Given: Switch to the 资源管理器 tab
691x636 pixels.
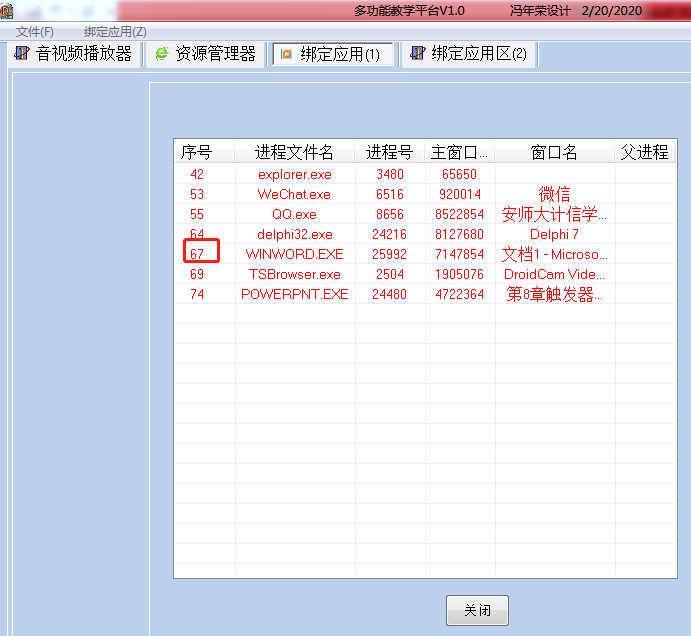Looking at the screenshot, I should coord(205,54).
